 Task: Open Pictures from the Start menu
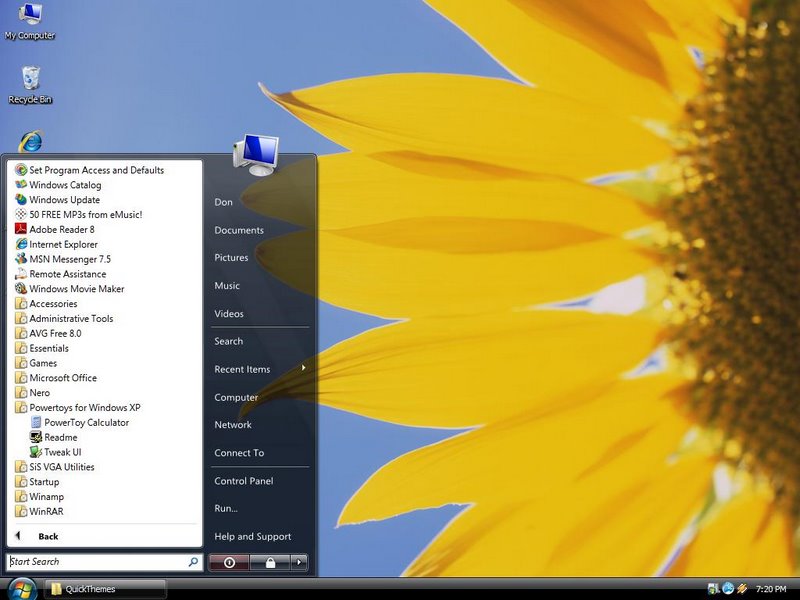coord(231,258)
